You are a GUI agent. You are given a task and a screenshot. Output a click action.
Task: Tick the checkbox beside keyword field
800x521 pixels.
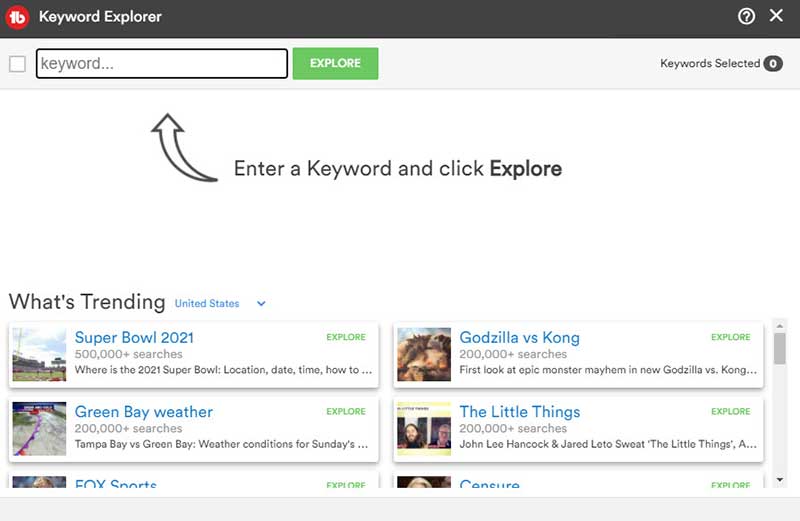17,64
